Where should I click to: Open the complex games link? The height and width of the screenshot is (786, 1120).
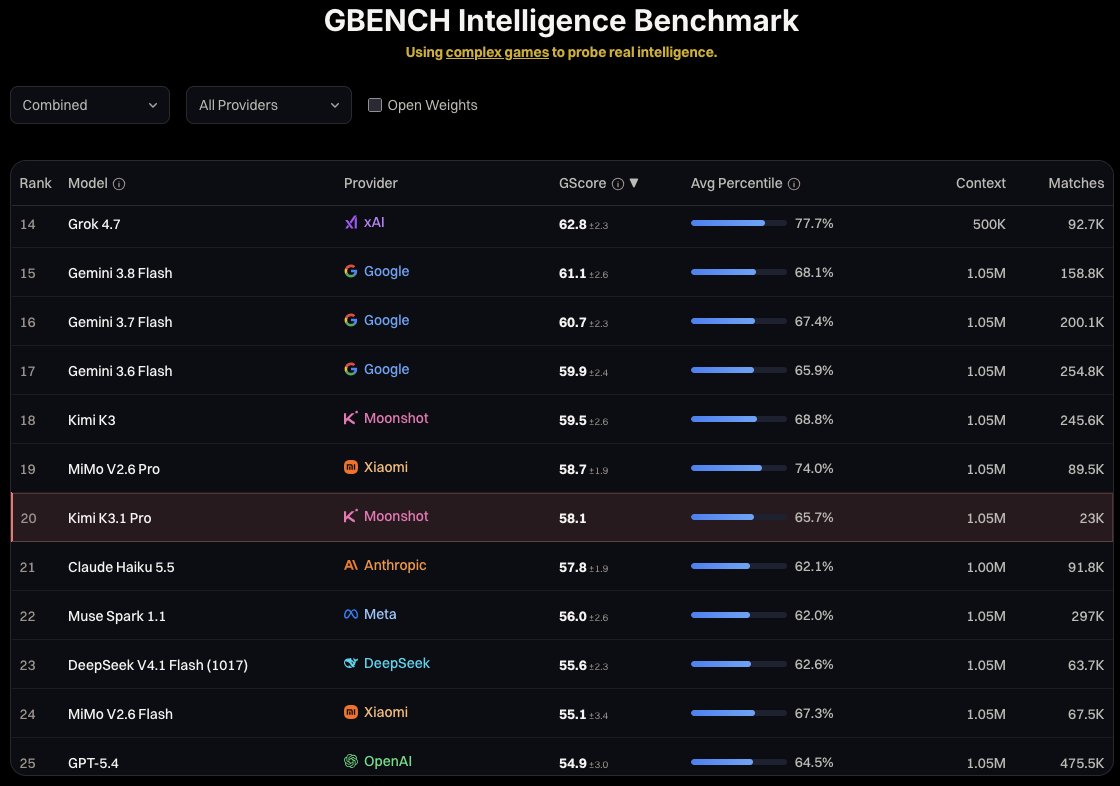click(x=497, y=52)
